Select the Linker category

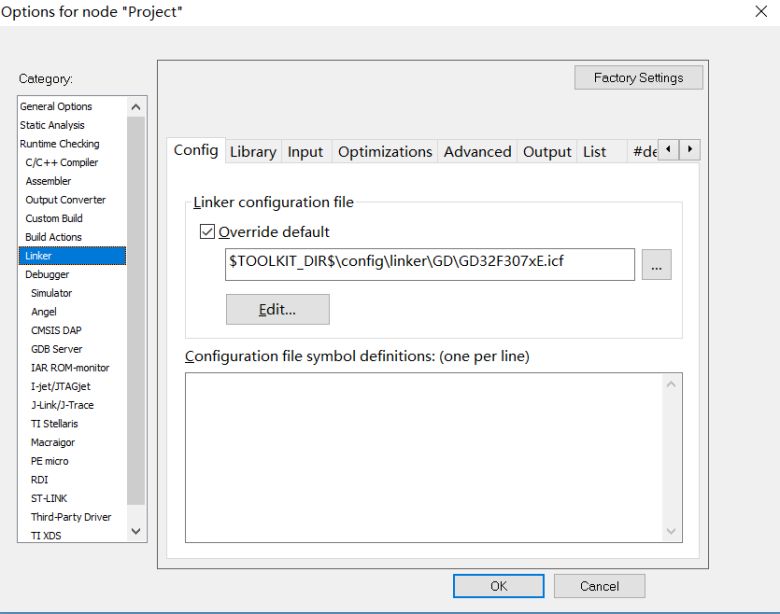tap(73, 256)
